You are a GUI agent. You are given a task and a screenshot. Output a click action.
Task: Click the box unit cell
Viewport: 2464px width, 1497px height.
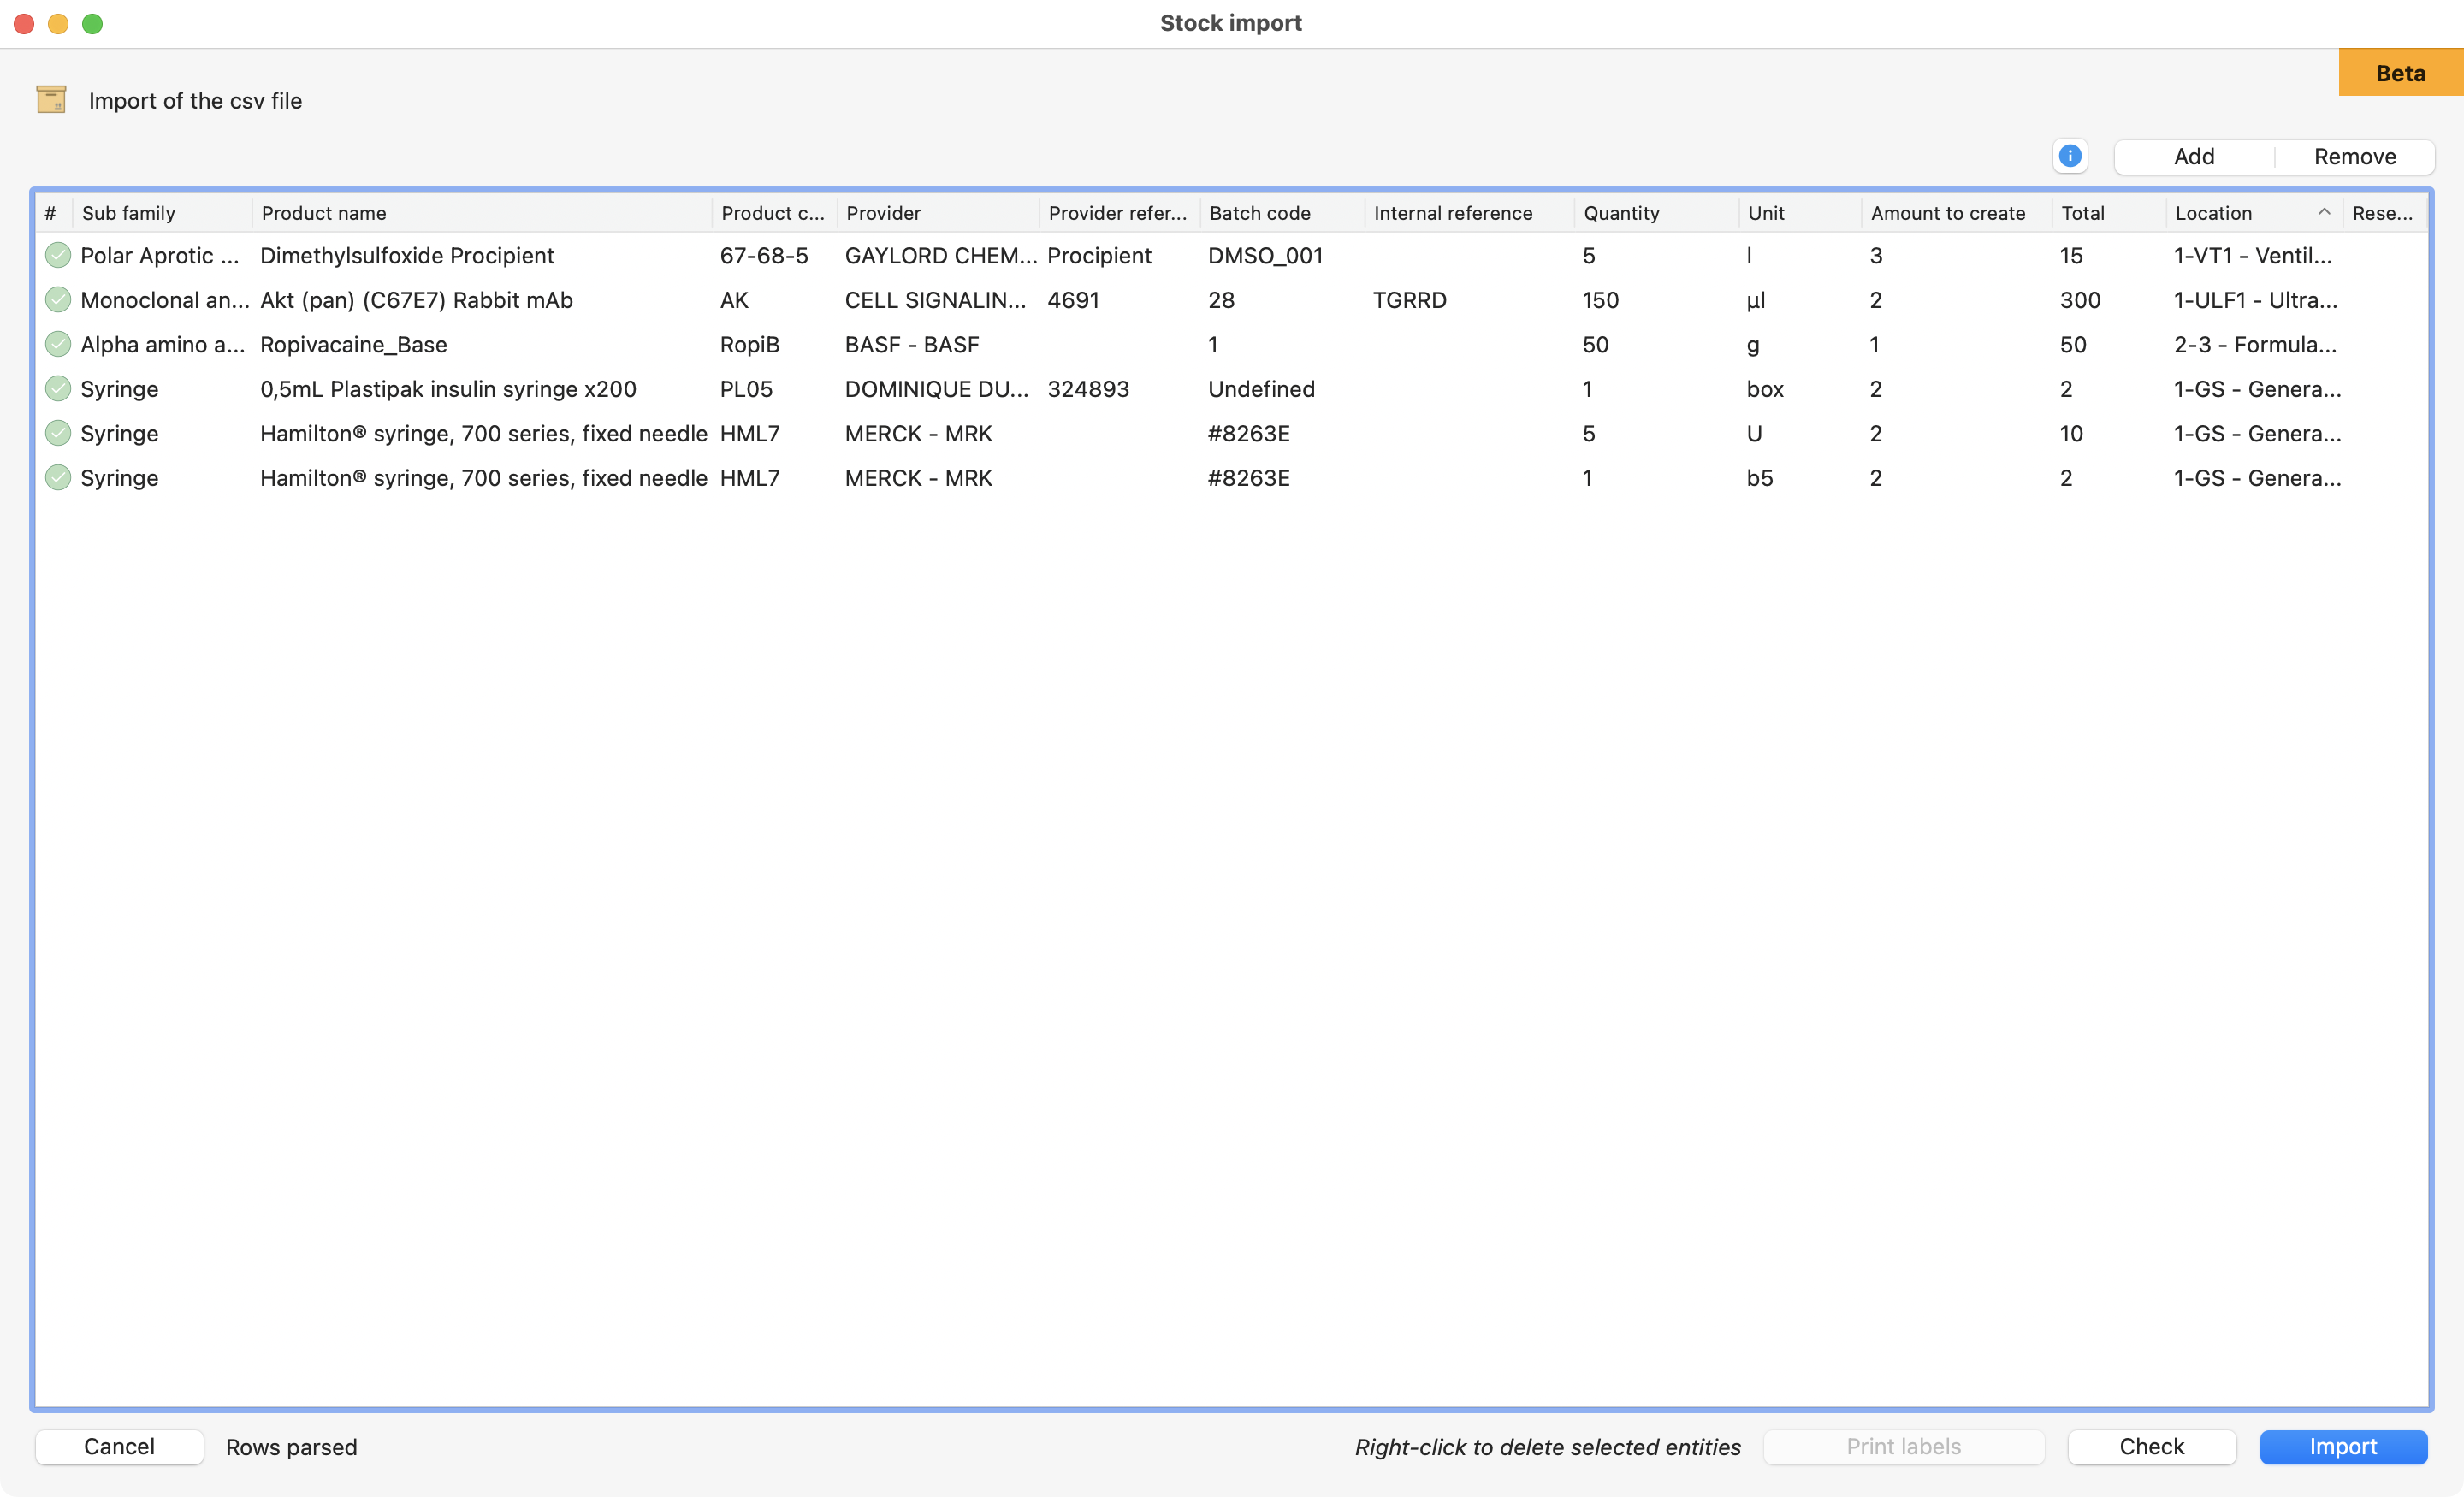(1765, 389)
